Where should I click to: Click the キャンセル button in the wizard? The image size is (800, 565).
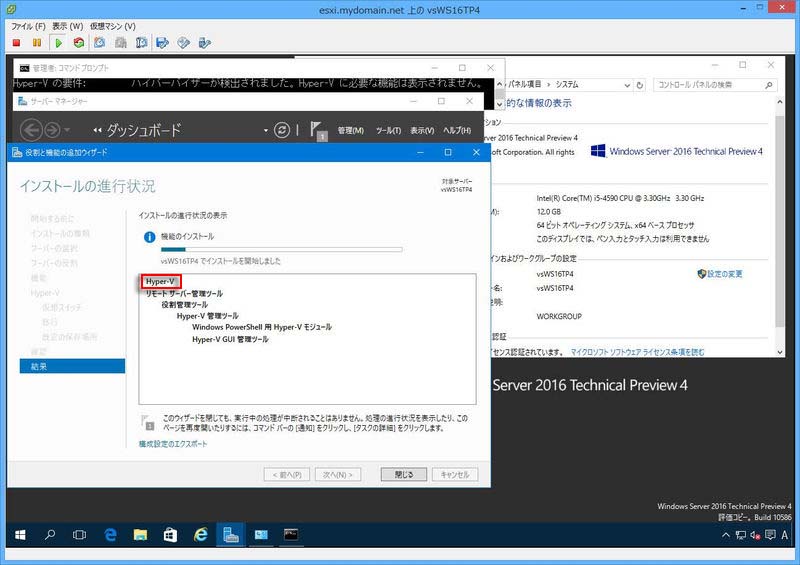[x=455, y=475]
